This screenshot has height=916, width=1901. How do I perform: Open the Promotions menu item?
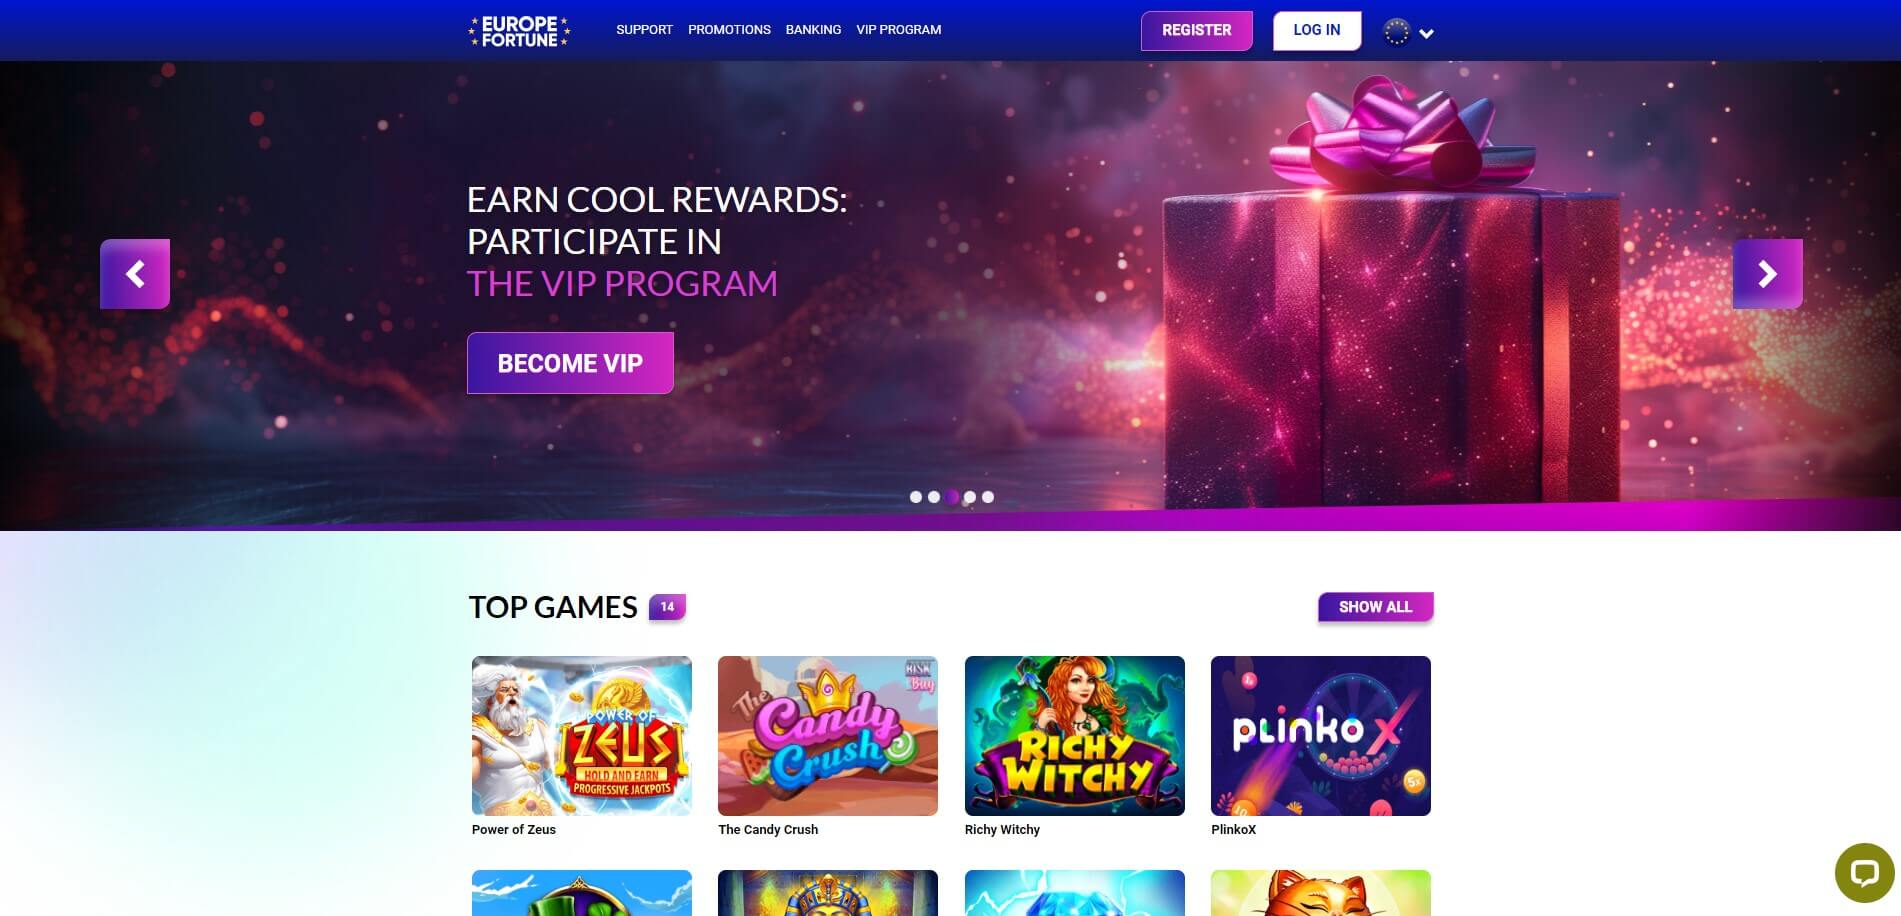pyautogui.click(x=729, y=30)
